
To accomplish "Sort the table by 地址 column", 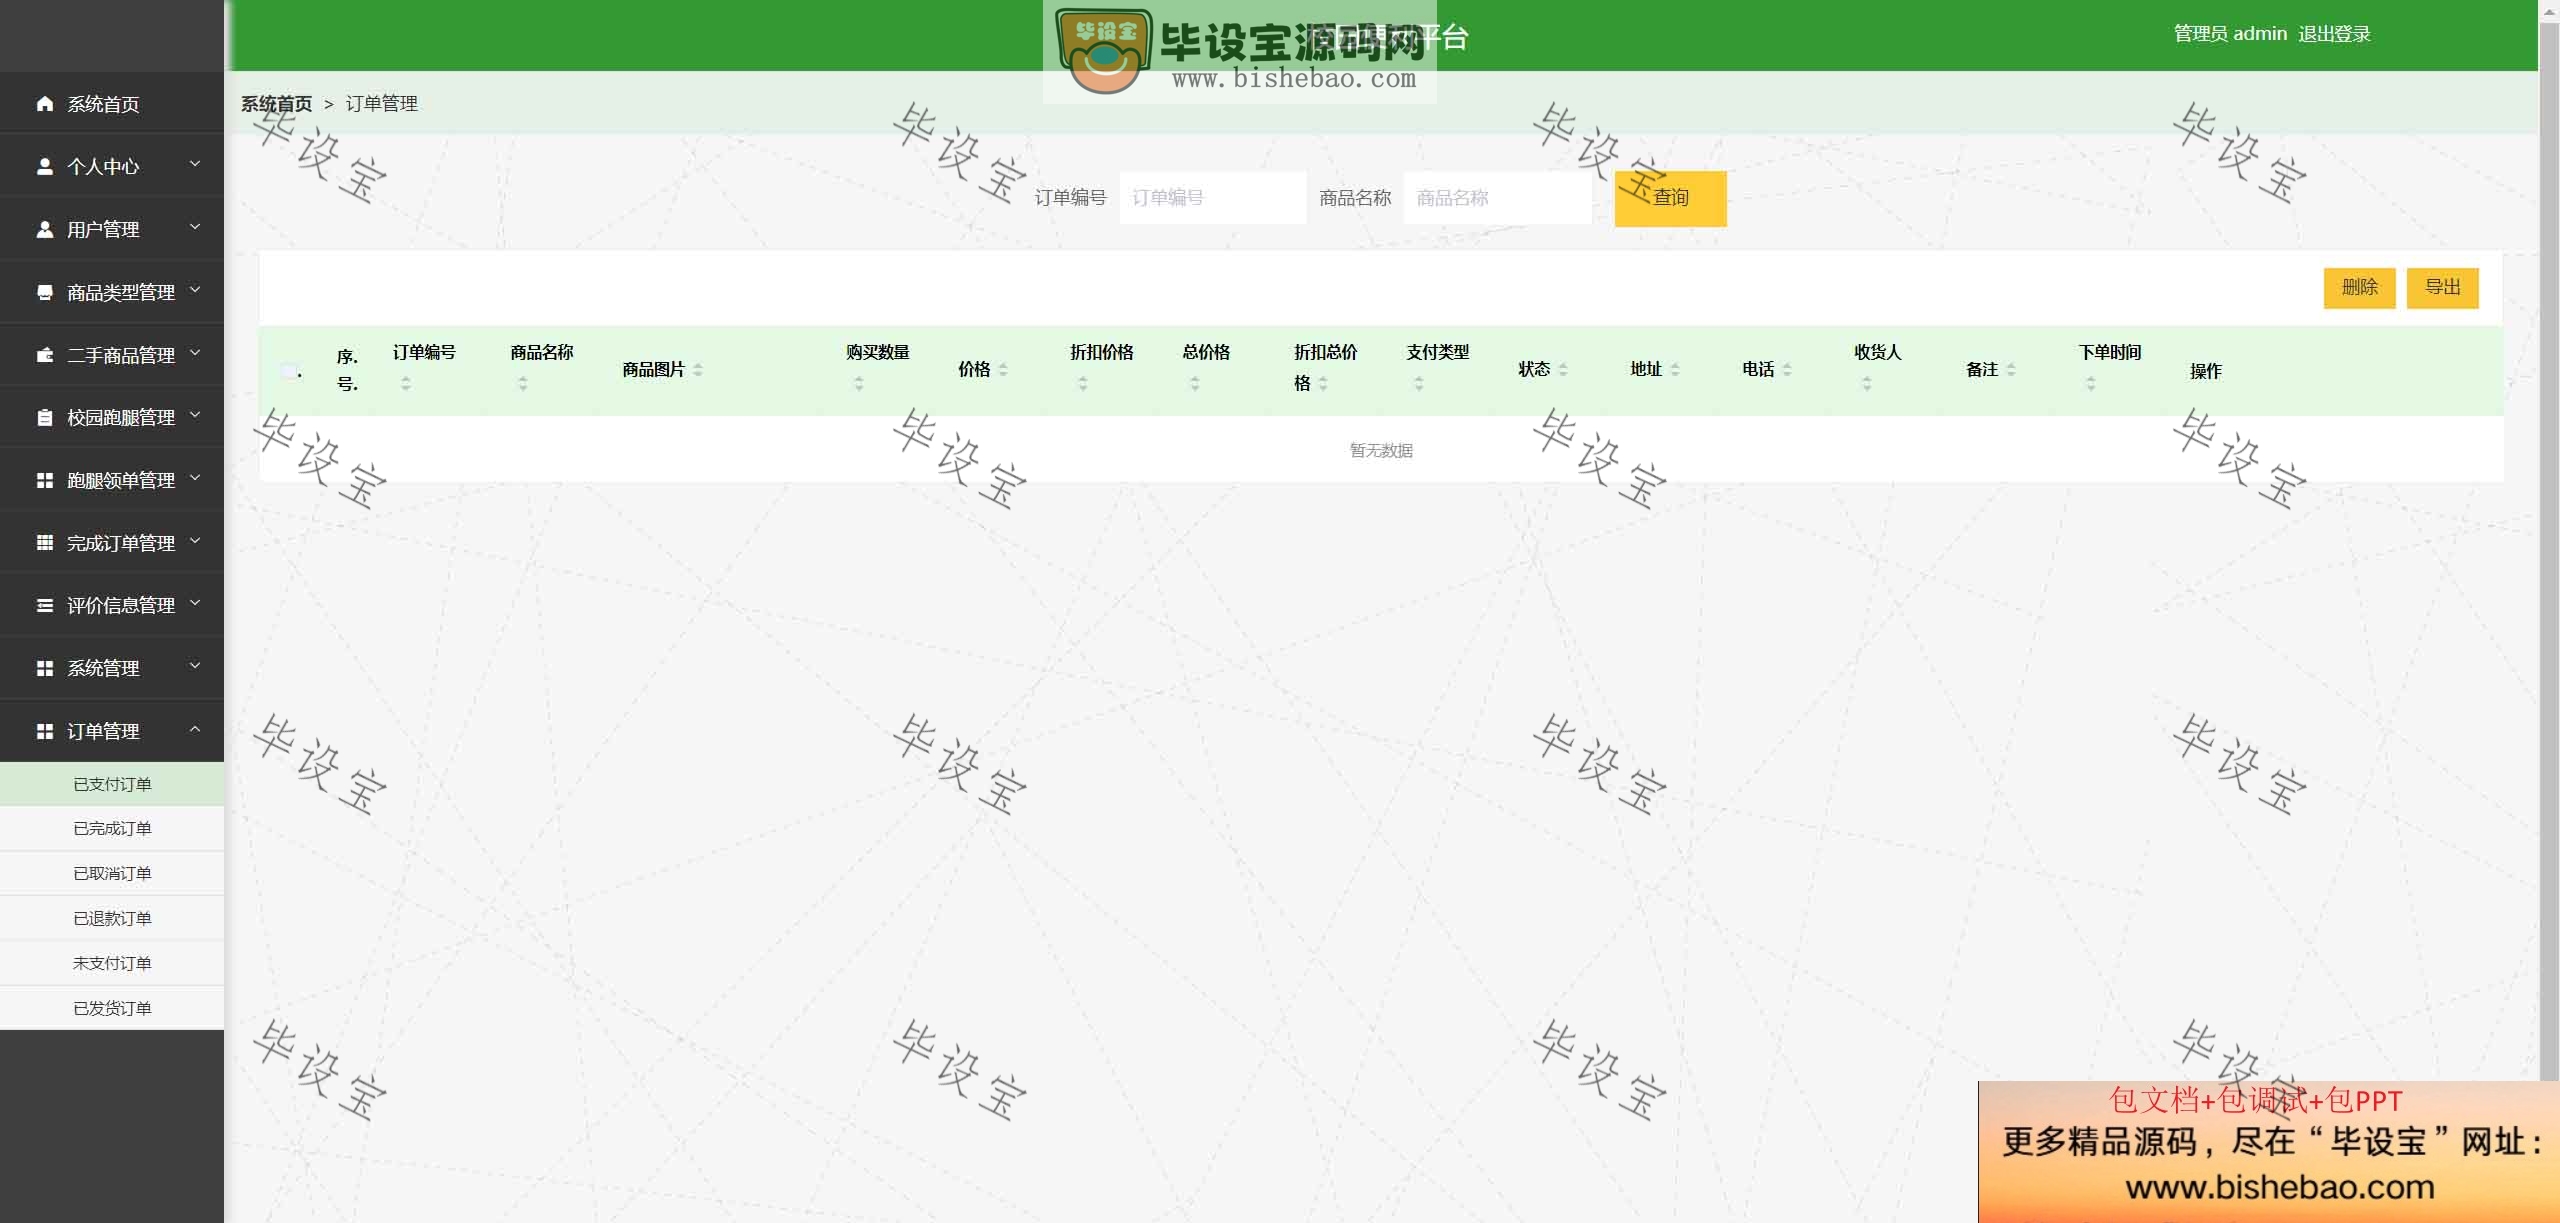I will [1674, 370].
